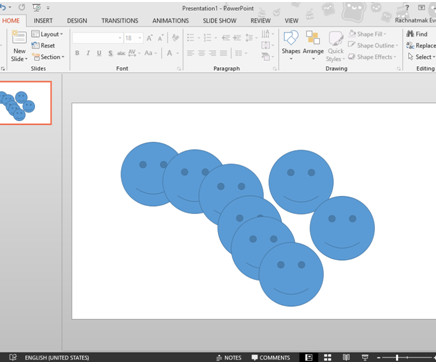Align text right
The image size is (436, 364).
pos(212,53)
